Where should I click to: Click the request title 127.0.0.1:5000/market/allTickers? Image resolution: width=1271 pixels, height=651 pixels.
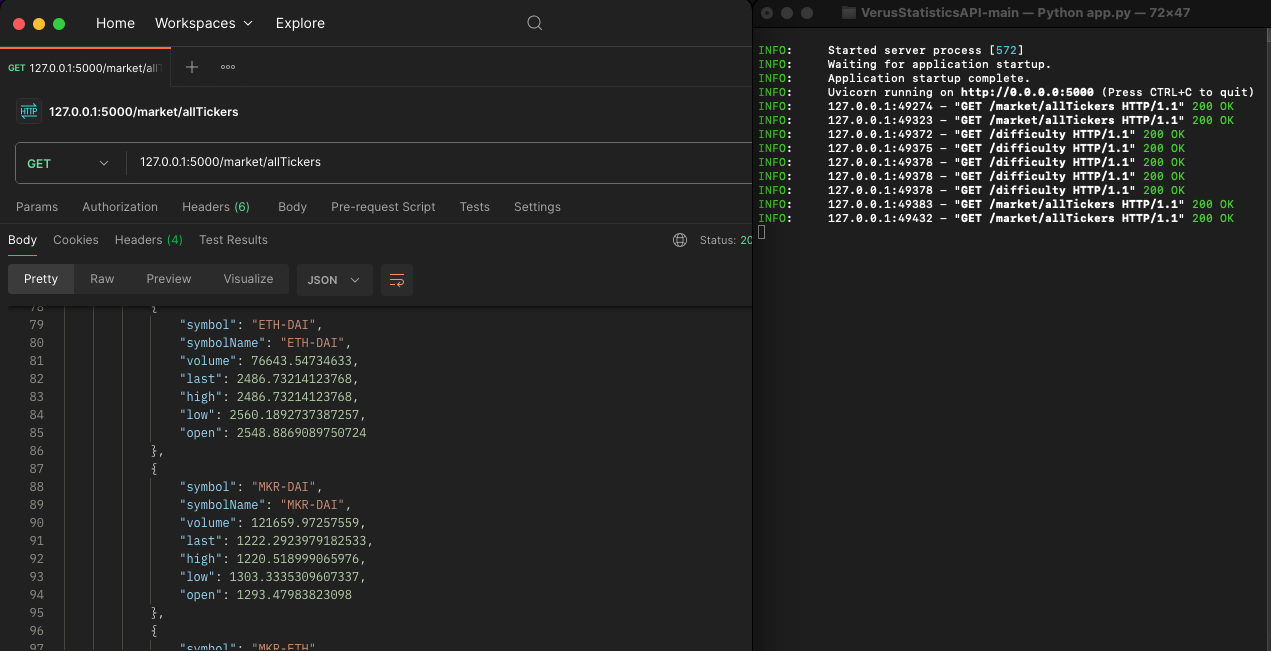[144, 112]
